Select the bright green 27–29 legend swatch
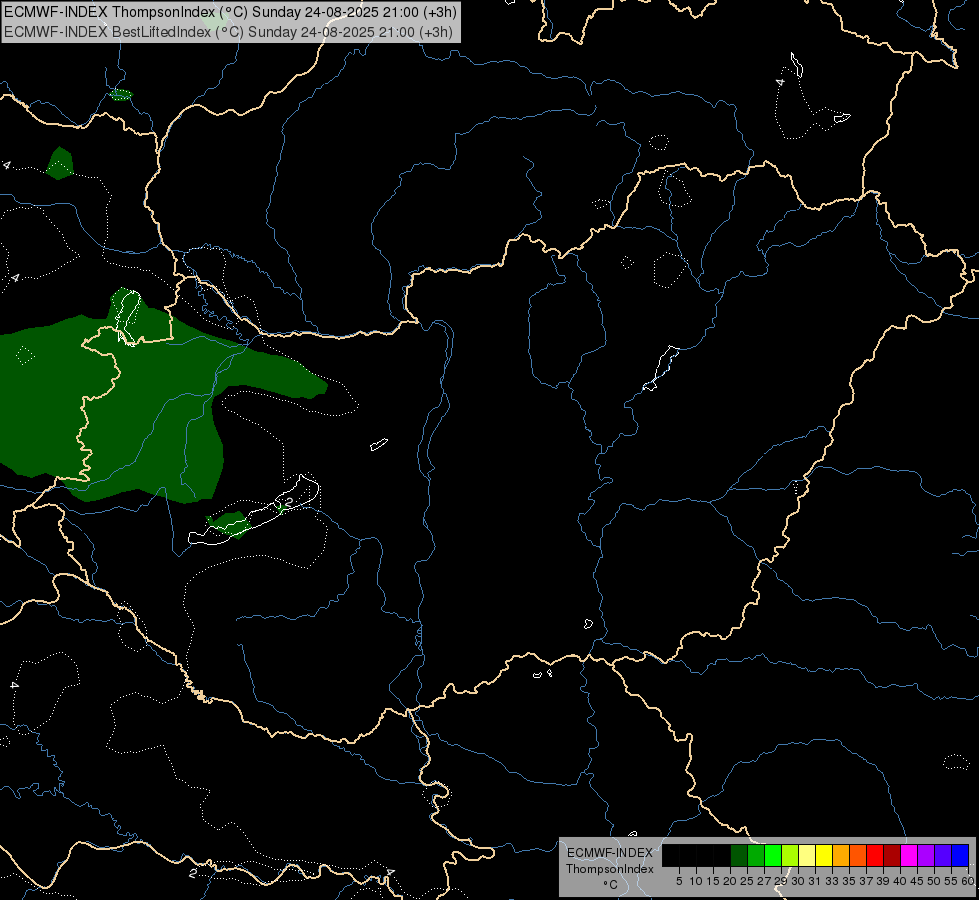979x900 pixels. click(773, 855)
